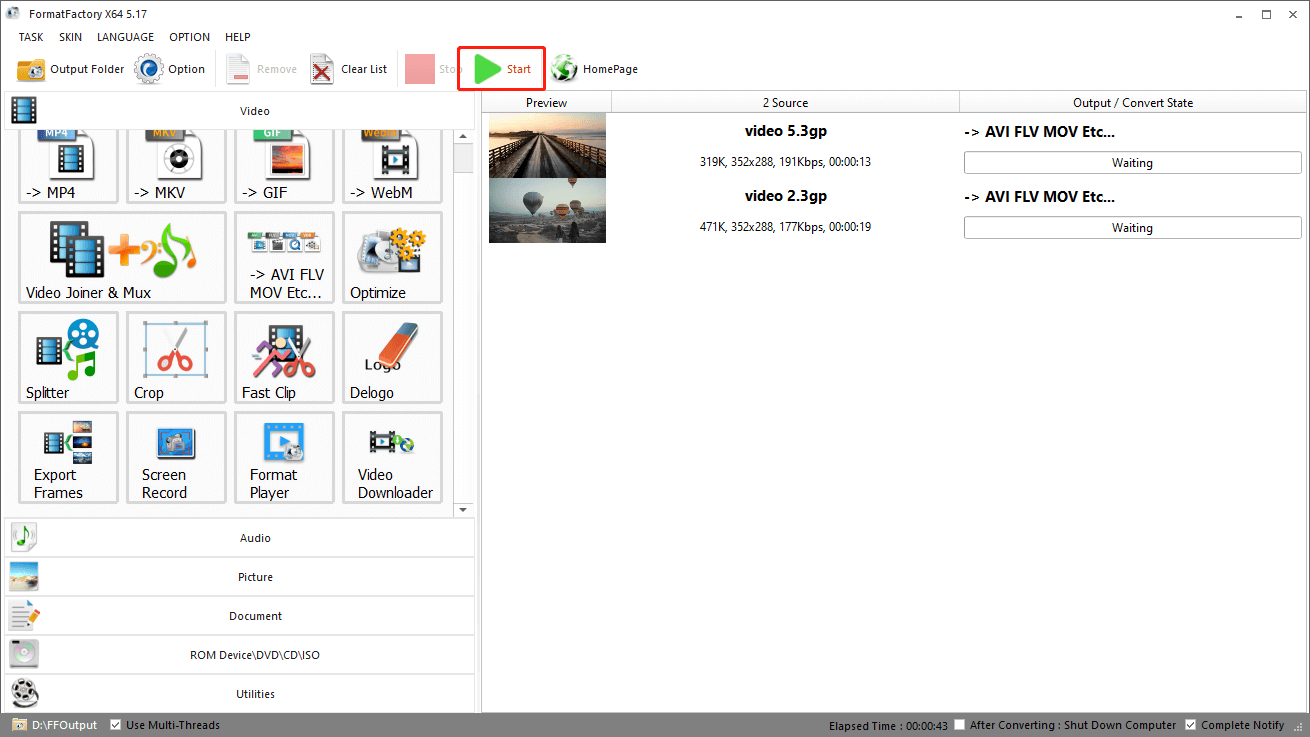This screenshot has height=737, width=1310.
Task: Open the HELP menu
Action: point(238,37)
